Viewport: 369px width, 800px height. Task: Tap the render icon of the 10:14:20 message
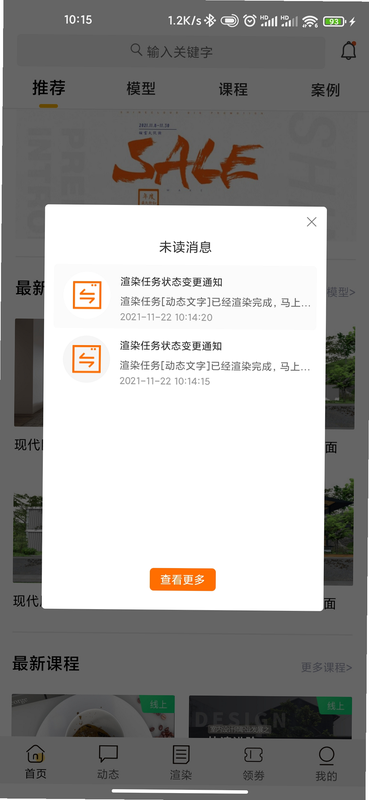point(87,295)
